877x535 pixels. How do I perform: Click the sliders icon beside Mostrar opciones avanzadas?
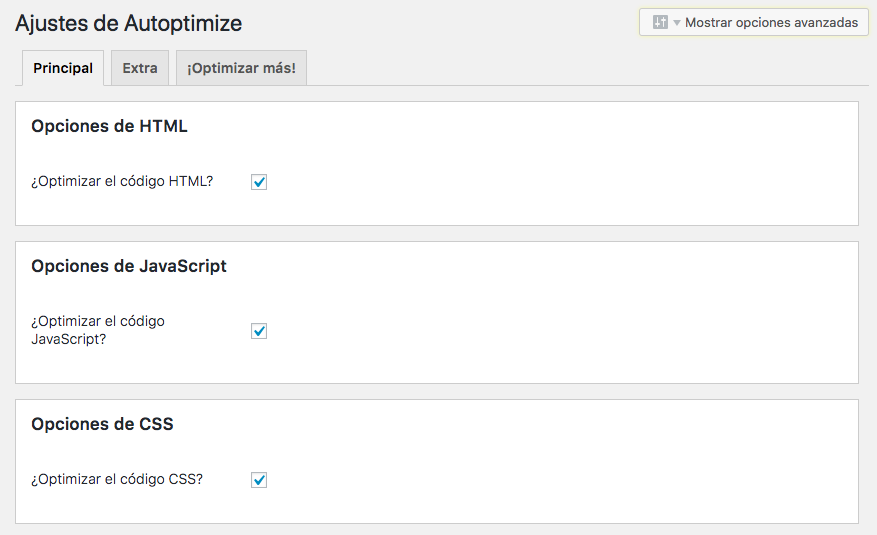tap(660, 22)
